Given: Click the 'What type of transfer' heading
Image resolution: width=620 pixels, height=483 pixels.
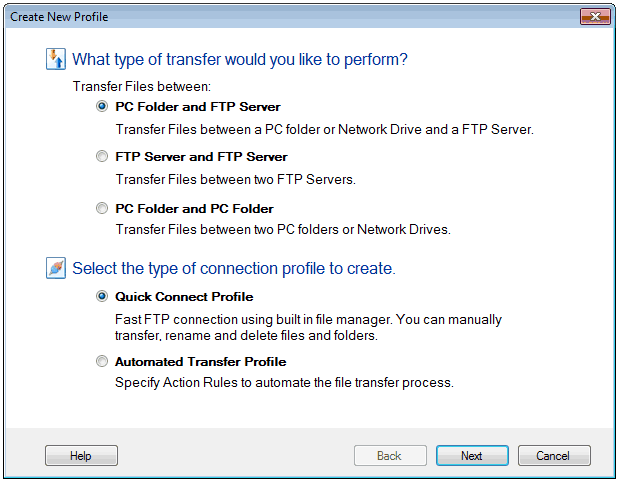Looking at the screenshot, I should pyautogui.click(x=240, y=59).
